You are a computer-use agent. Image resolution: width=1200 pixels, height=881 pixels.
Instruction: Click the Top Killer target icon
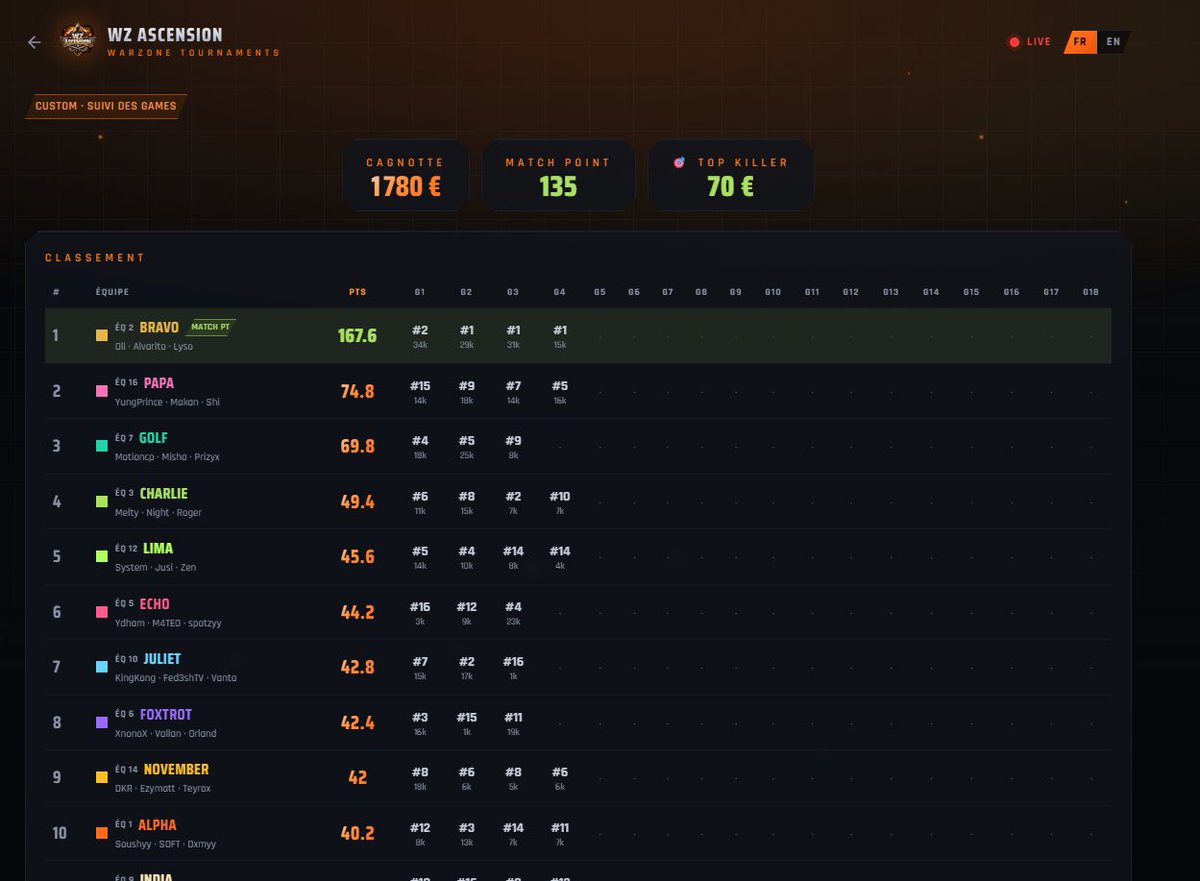tap(679, 162)
